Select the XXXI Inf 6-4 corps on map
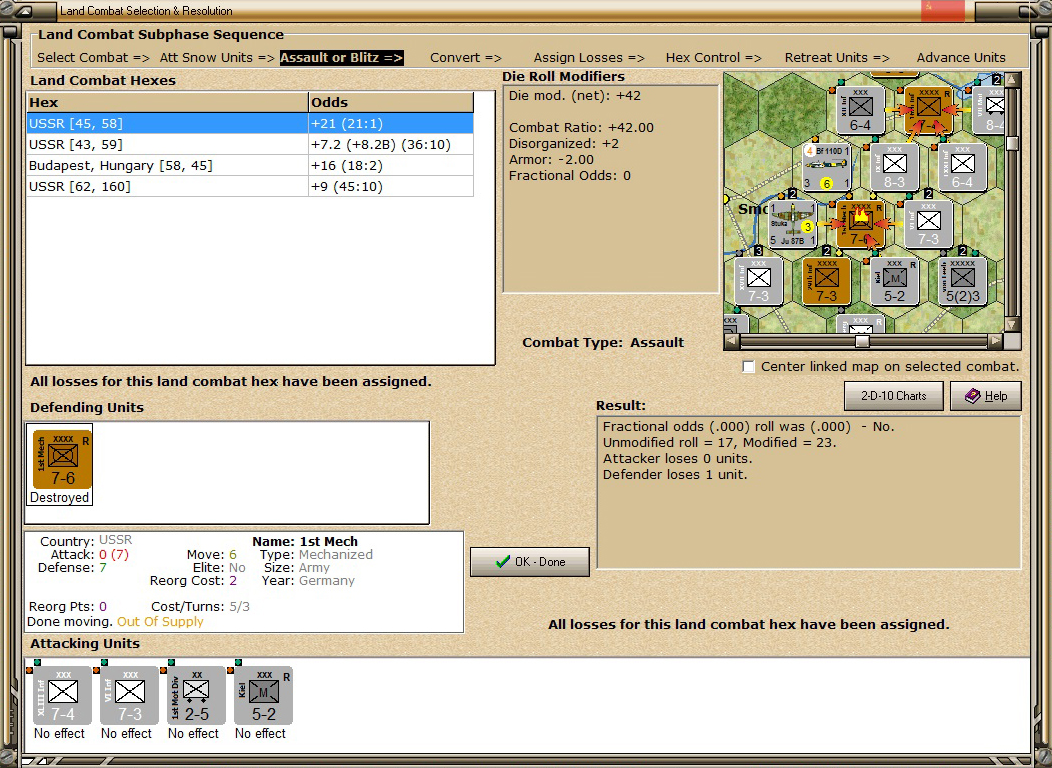The image size is (1052, 768). coord(962,168)
